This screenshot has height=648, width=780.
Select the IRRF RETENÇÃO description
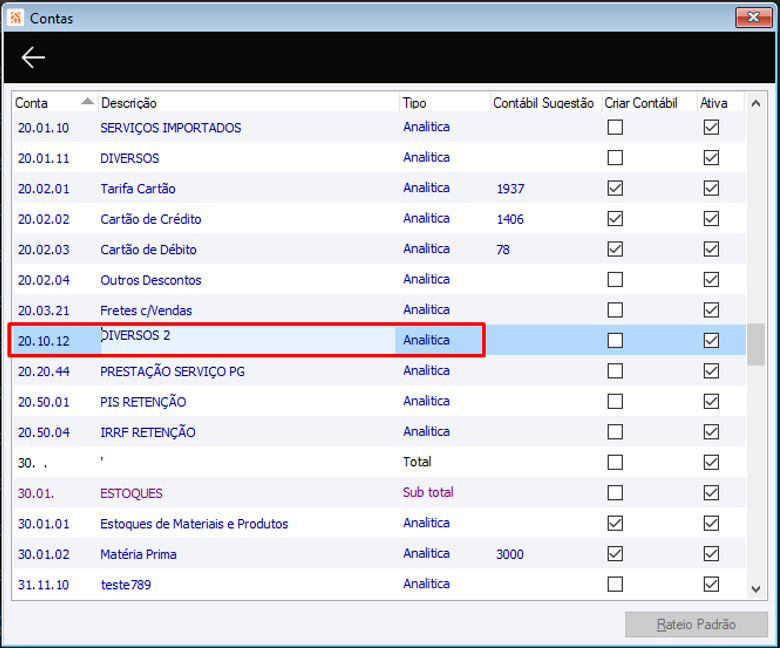pyautogui.click(x=148, y=432)
